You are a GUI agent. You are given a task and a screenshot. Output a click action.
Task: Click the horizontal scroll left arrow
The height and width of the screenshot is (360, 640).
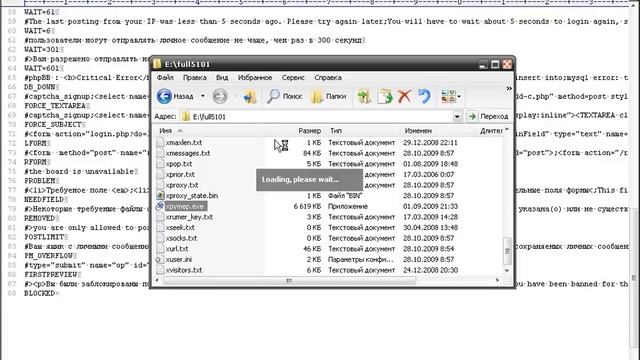tap(158, 280)
